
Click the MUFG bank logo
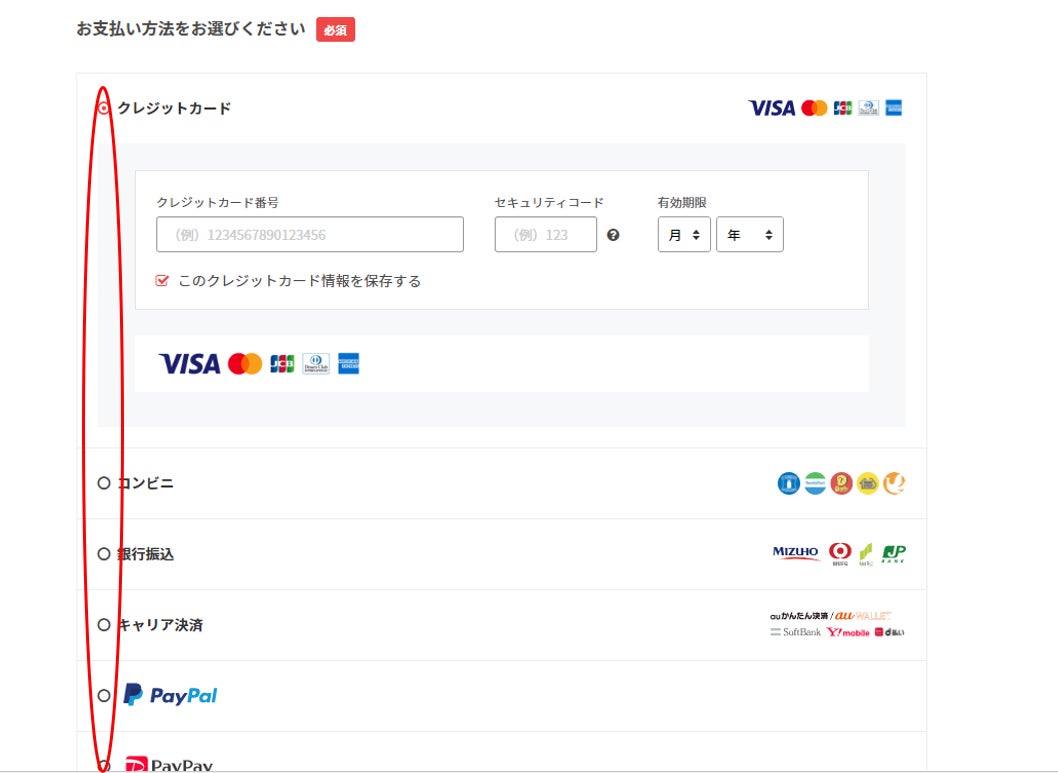point(840,554)
